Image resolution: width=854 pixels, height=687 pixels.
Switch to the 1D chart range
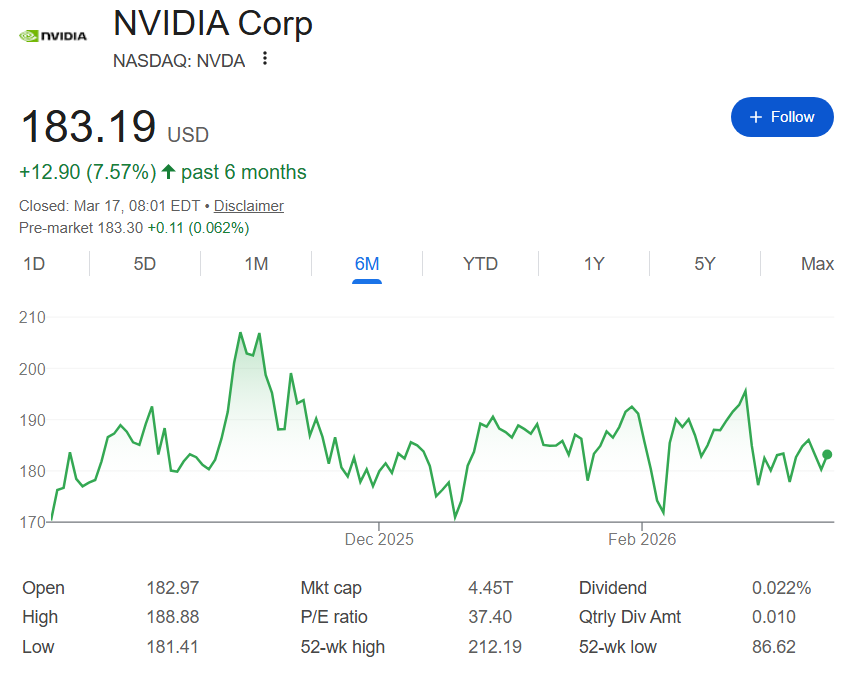[x=34, y=264]
